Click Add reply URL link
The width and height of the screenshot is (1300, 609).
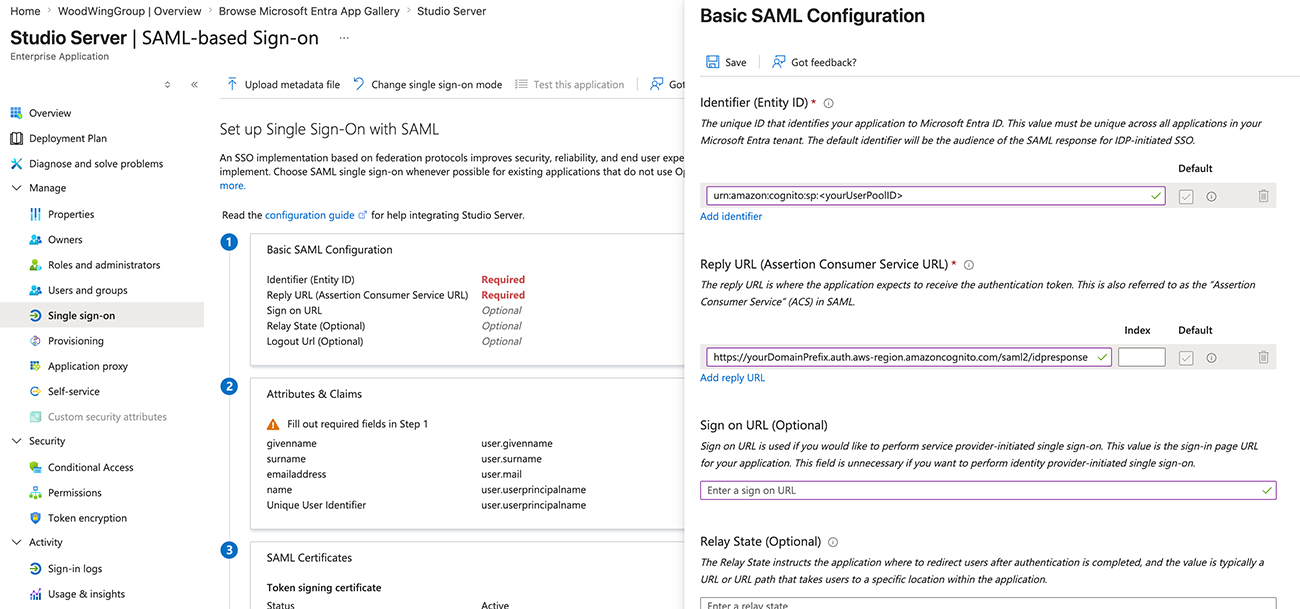tap(732, 378)
